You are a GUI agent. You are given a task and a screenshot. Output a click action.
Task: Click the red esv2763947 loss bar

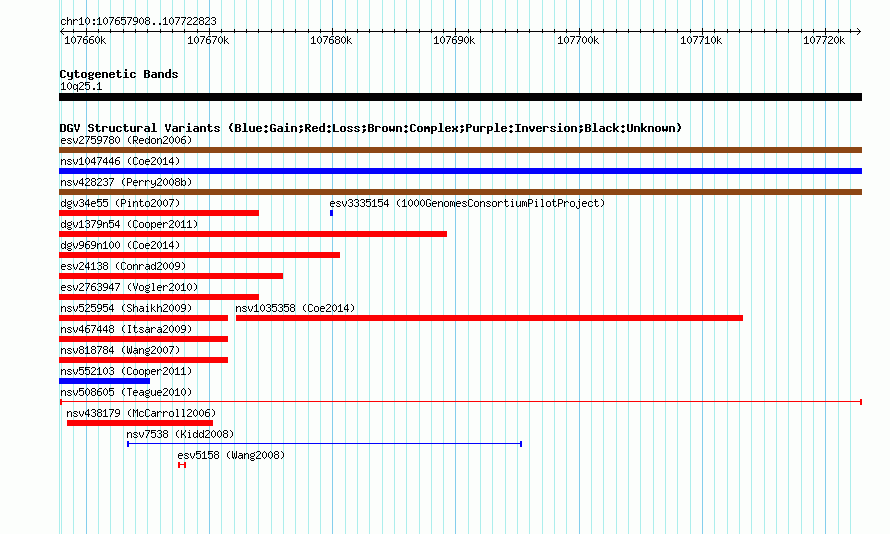click(159, 297)
